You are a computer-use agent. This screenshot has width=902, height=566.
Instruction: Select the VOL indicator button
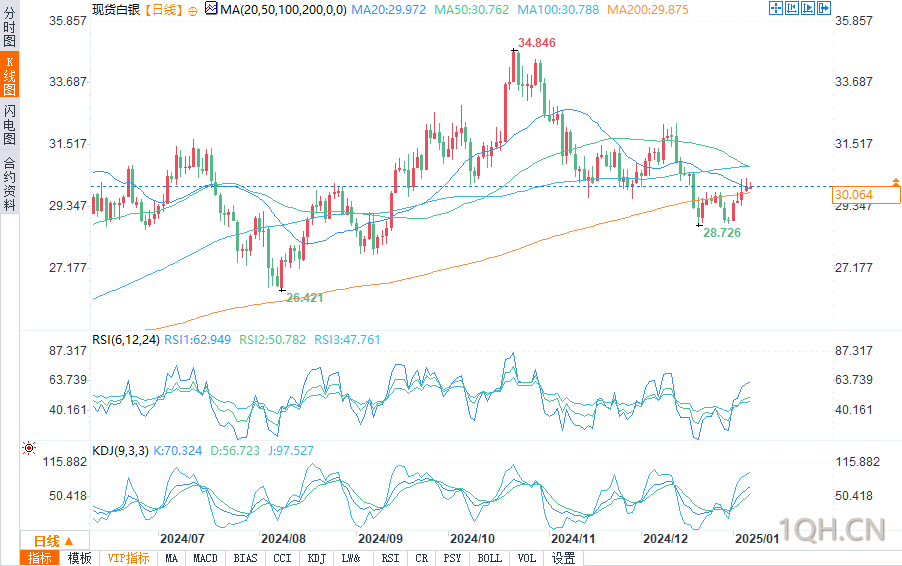526,558
